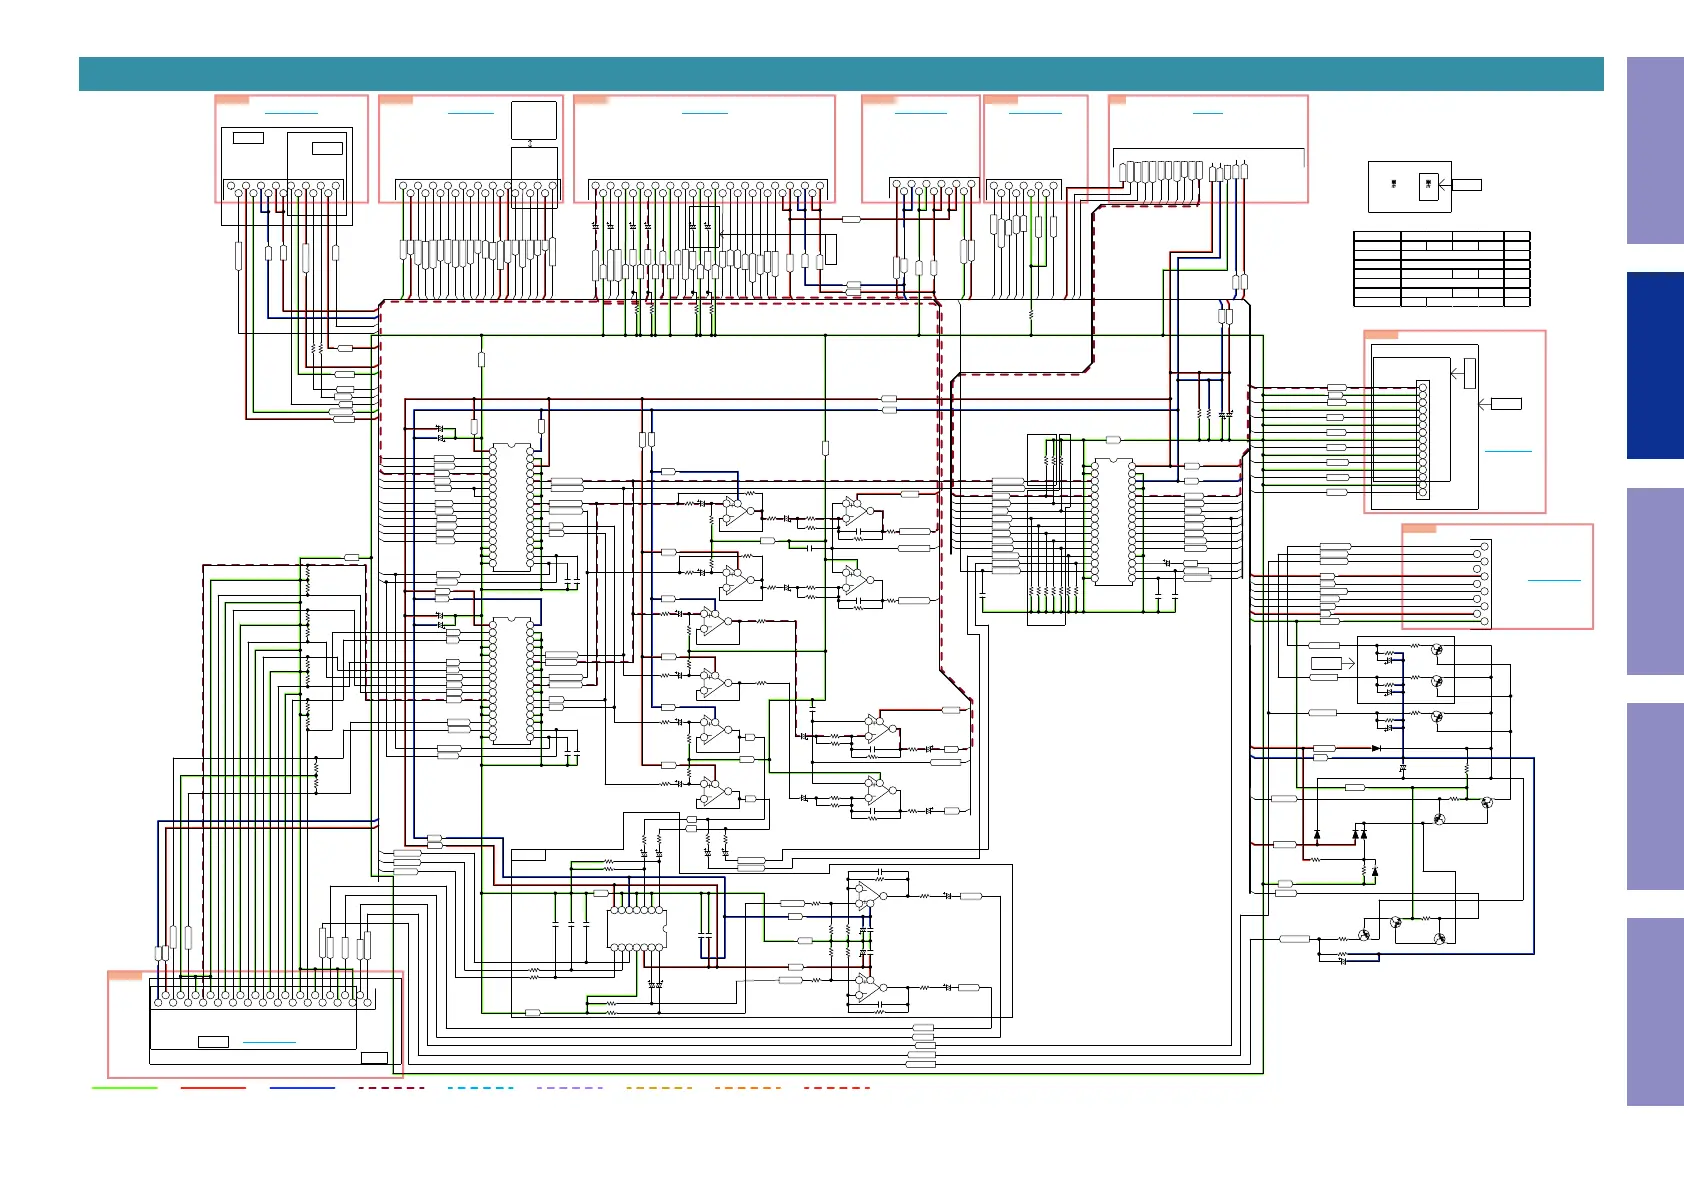
Task: Open the bottom-most purple side tab
Action: [1655, 1012]
